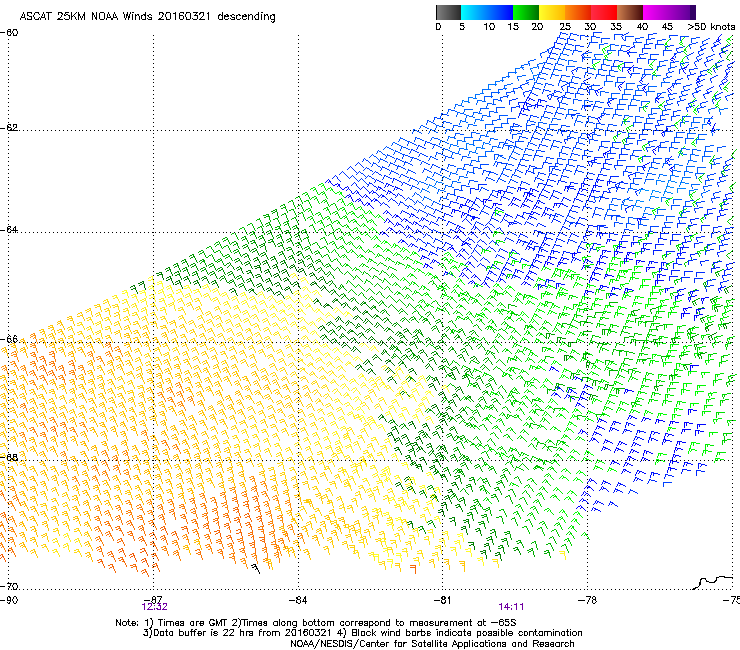Image resolution: width=740 pixels, height=650 pixels.
Task: Click the '10' legend scale label
Action: [489, 27]
